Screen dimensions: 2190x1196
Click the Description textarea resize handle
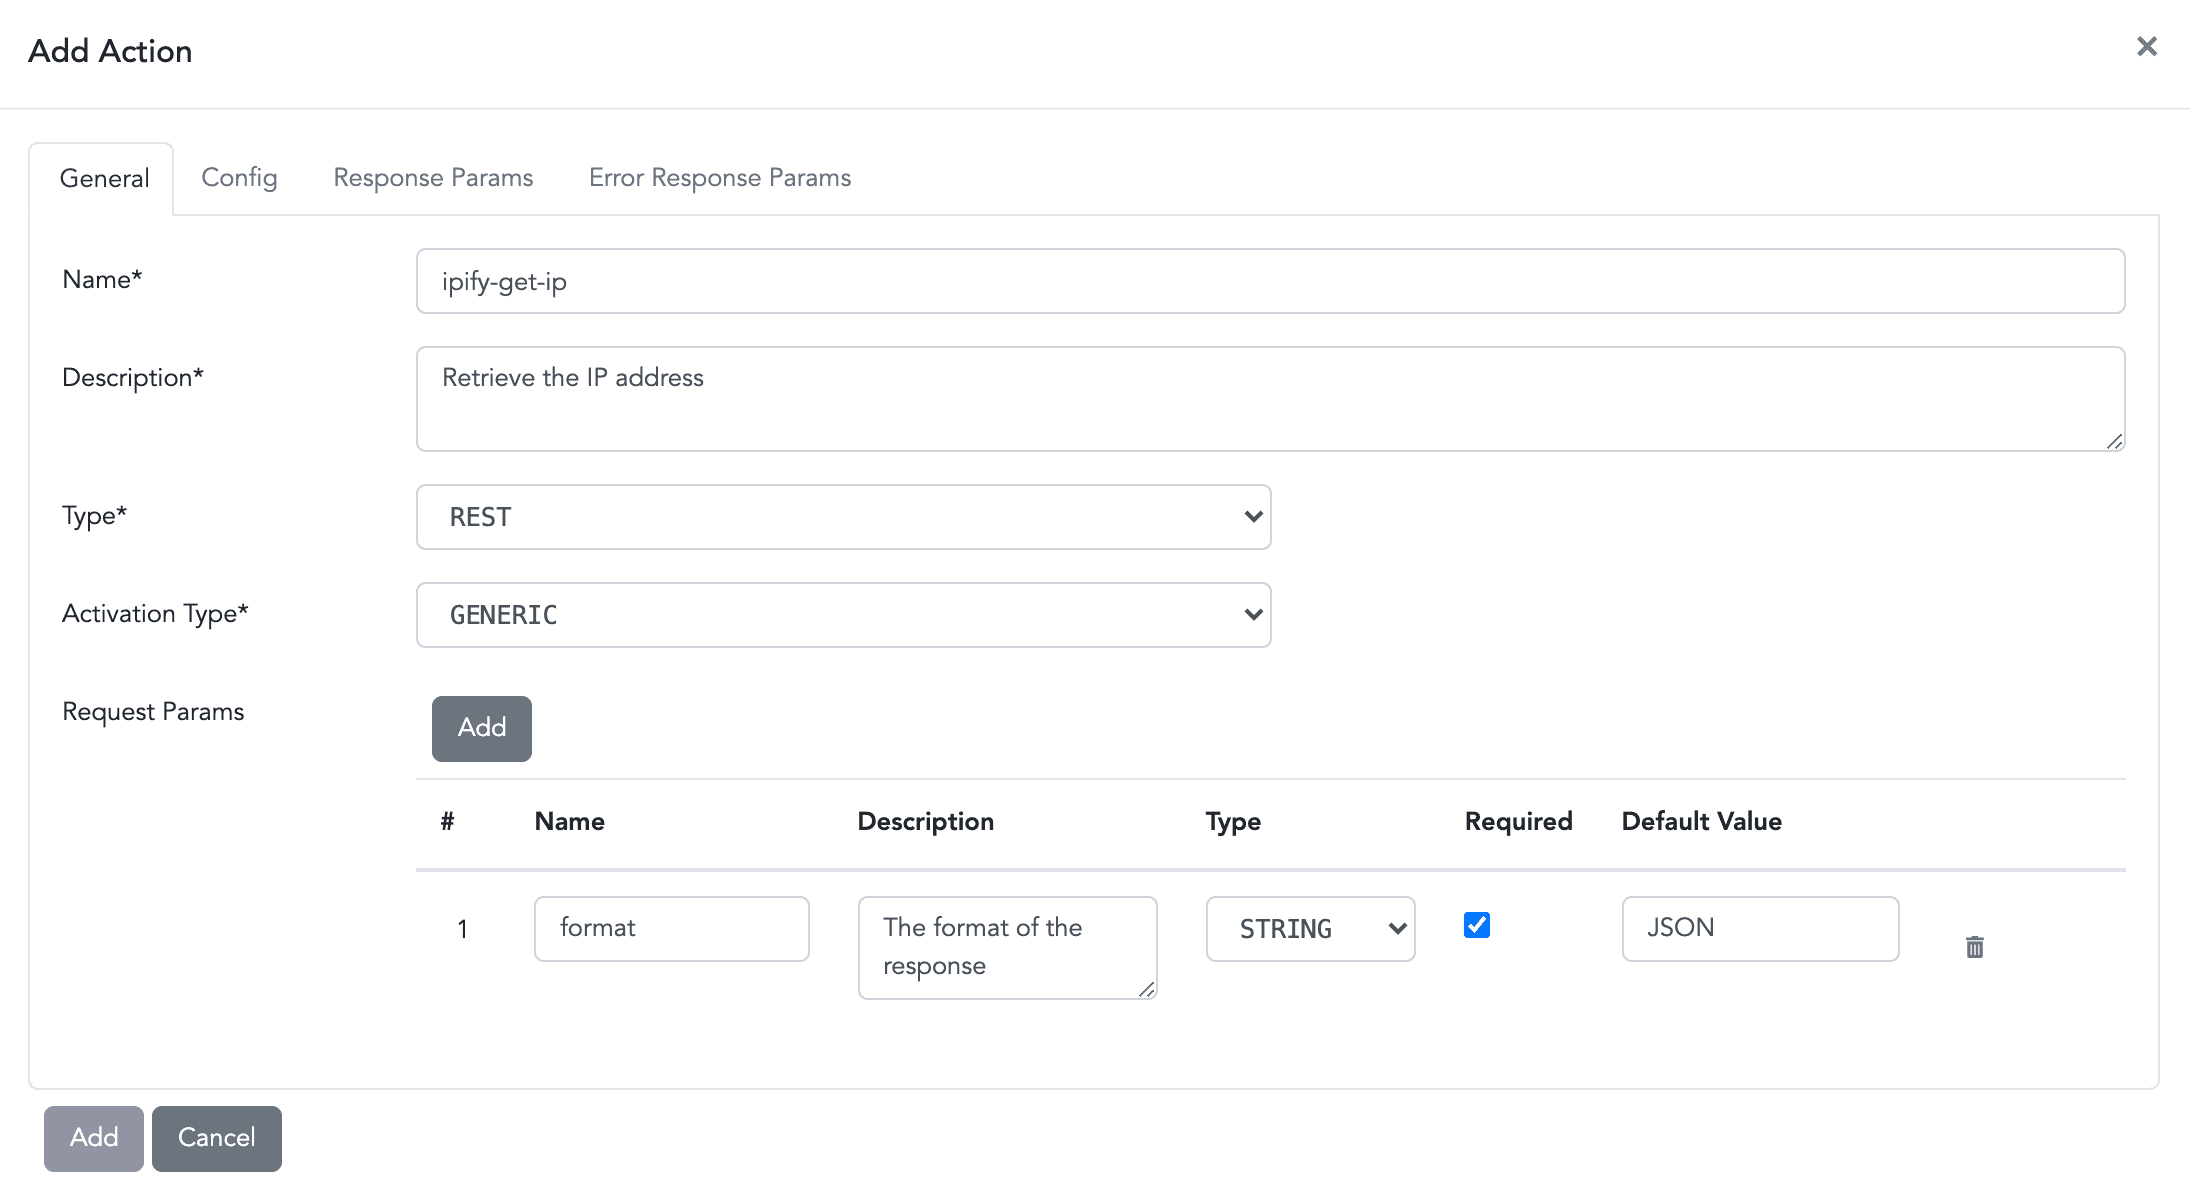click(2115, 440)
